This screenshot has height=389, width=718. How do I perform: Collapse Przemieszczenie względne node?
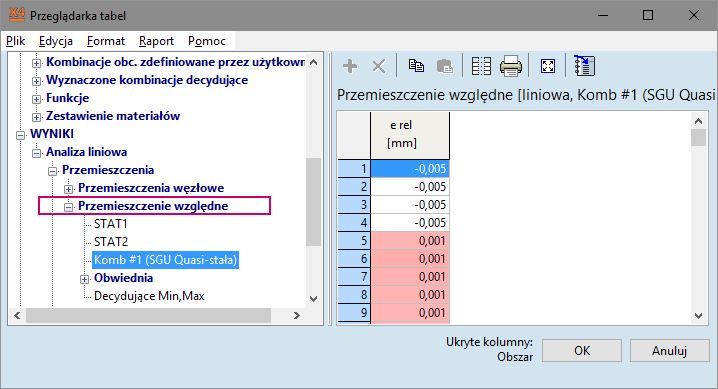click(68, 207)
